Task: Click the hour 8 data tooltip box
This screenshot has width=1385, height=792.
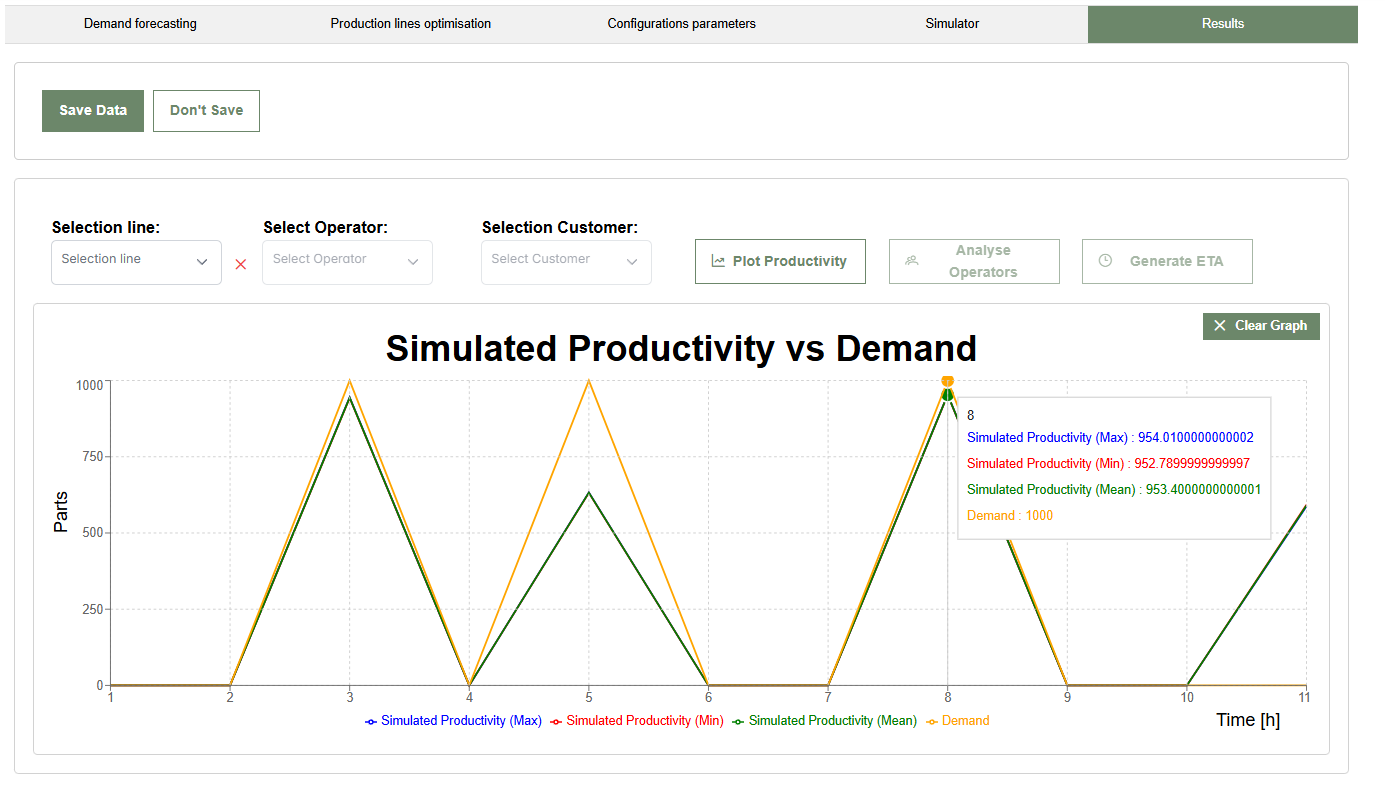Action: click(x=1113, y=467)
